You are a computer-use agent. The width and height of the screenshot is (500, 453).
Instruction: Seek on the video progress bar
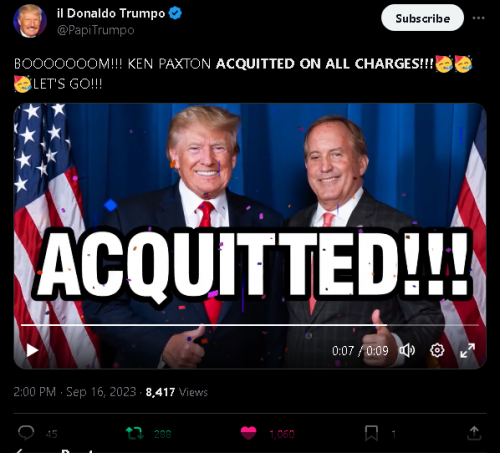click(x=250, y=325)
